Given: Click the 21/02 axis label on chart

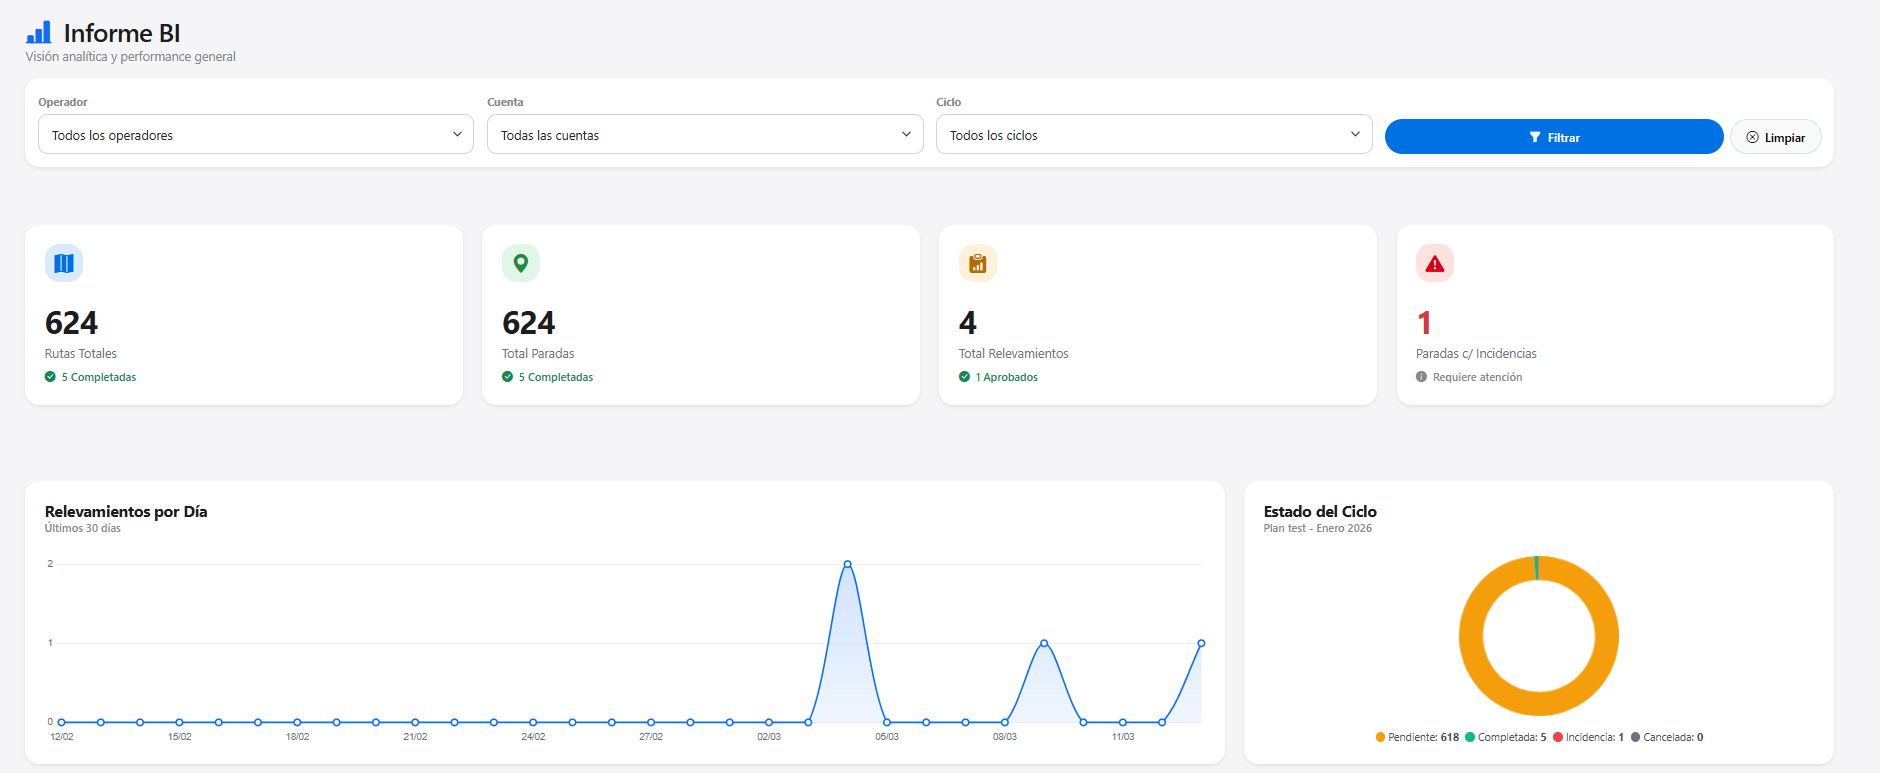Looking at the screenshot, I should (415, 737).
